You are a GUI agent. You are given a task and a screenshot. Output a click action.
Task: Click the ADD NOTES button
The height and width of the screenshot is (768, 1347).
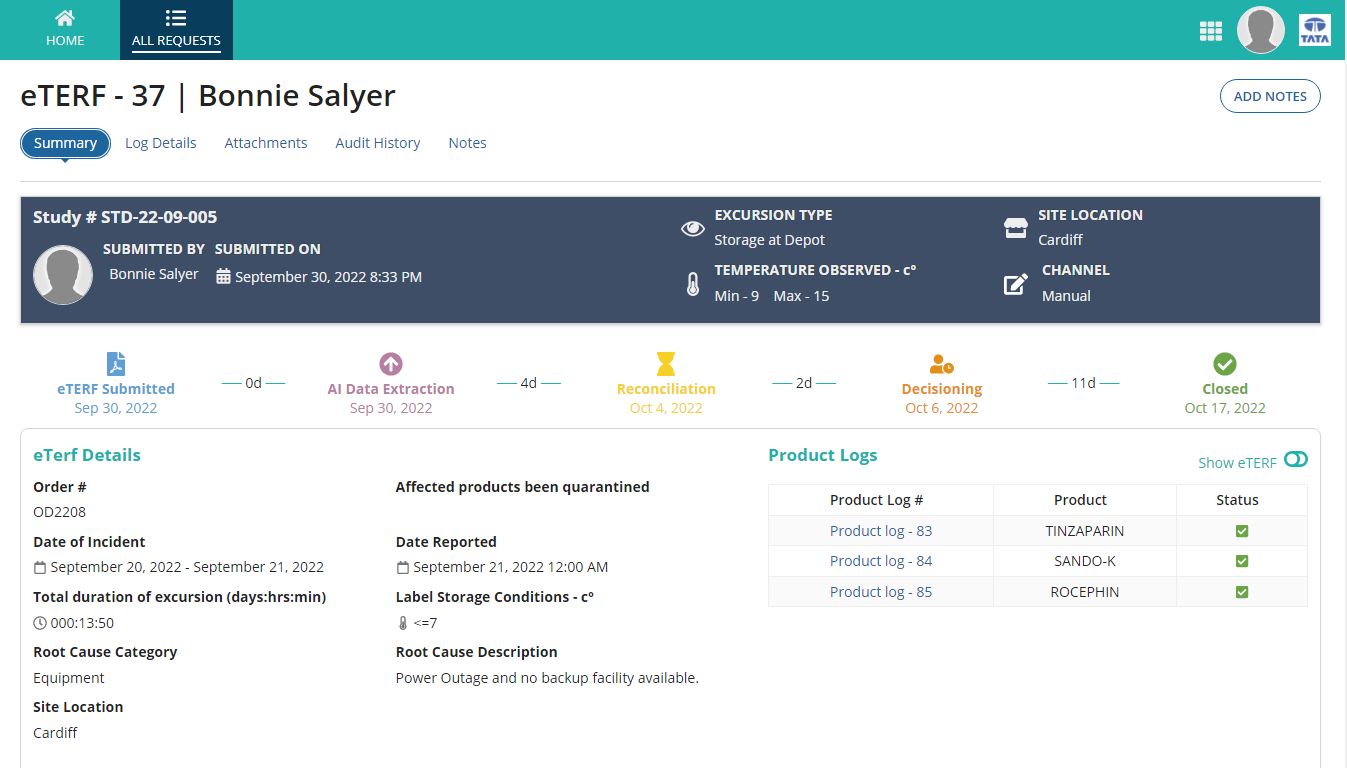1270,96
